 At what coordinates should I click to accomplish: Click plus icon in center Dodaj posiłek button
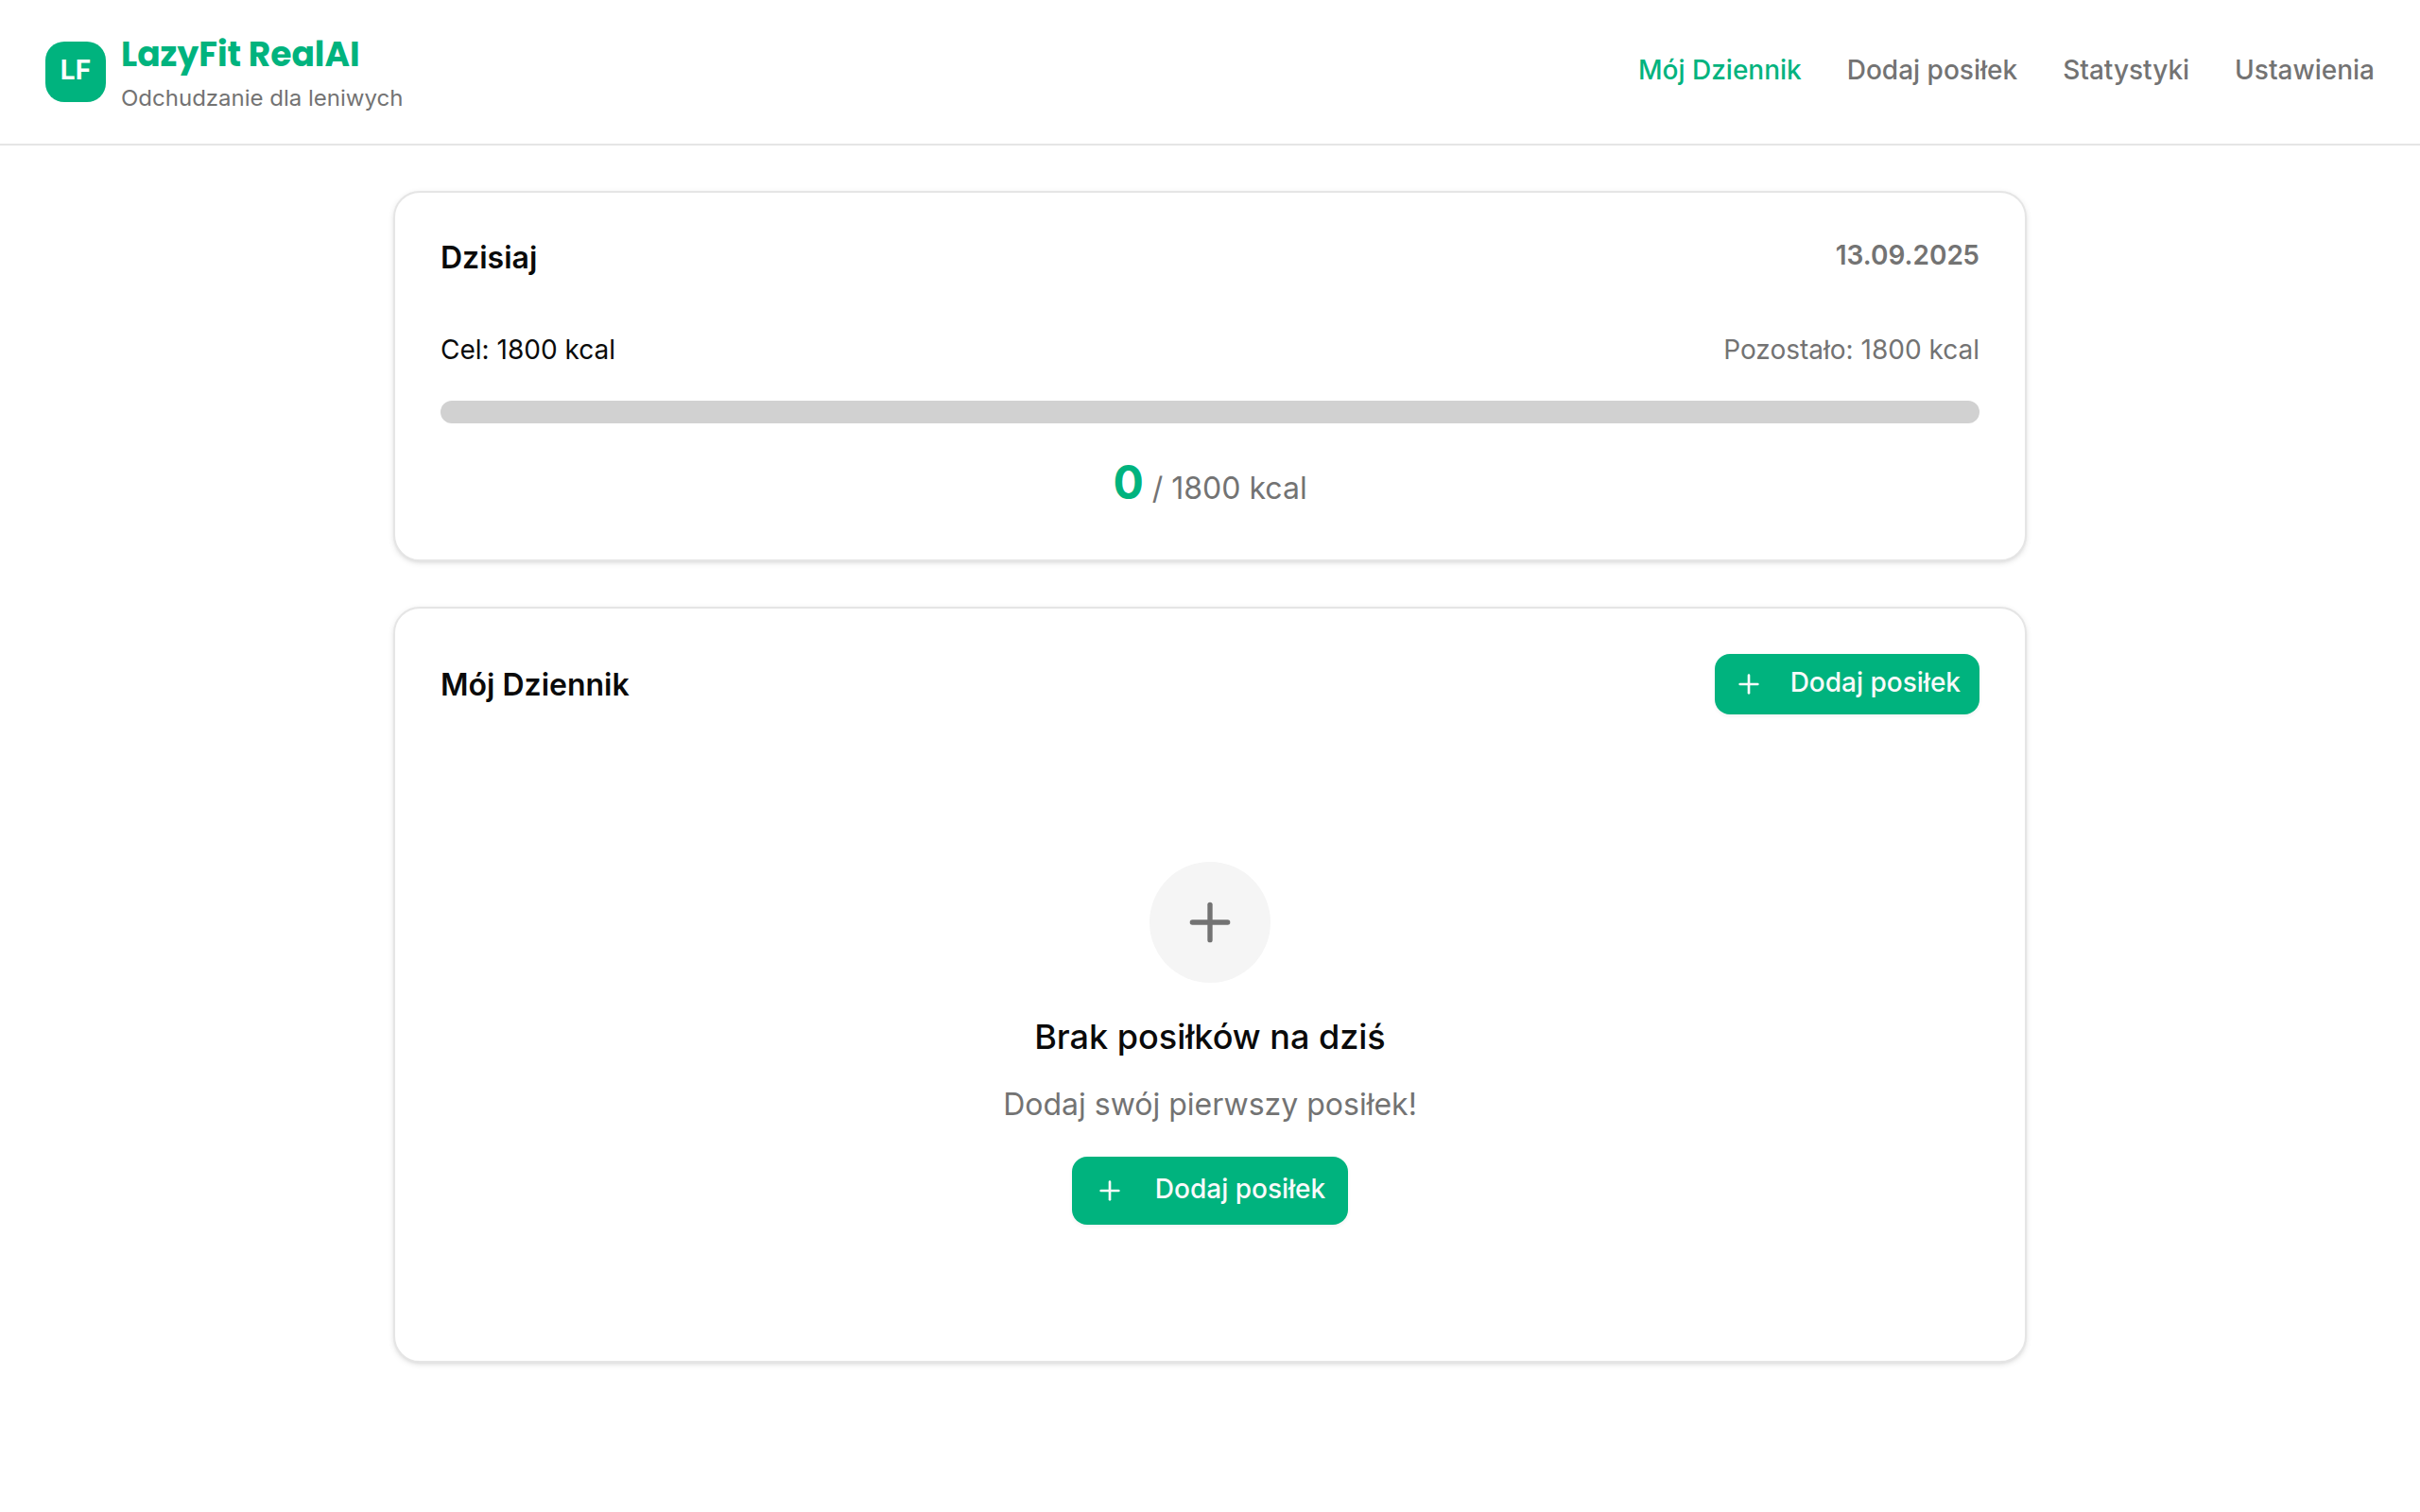coord(1109,1190)
